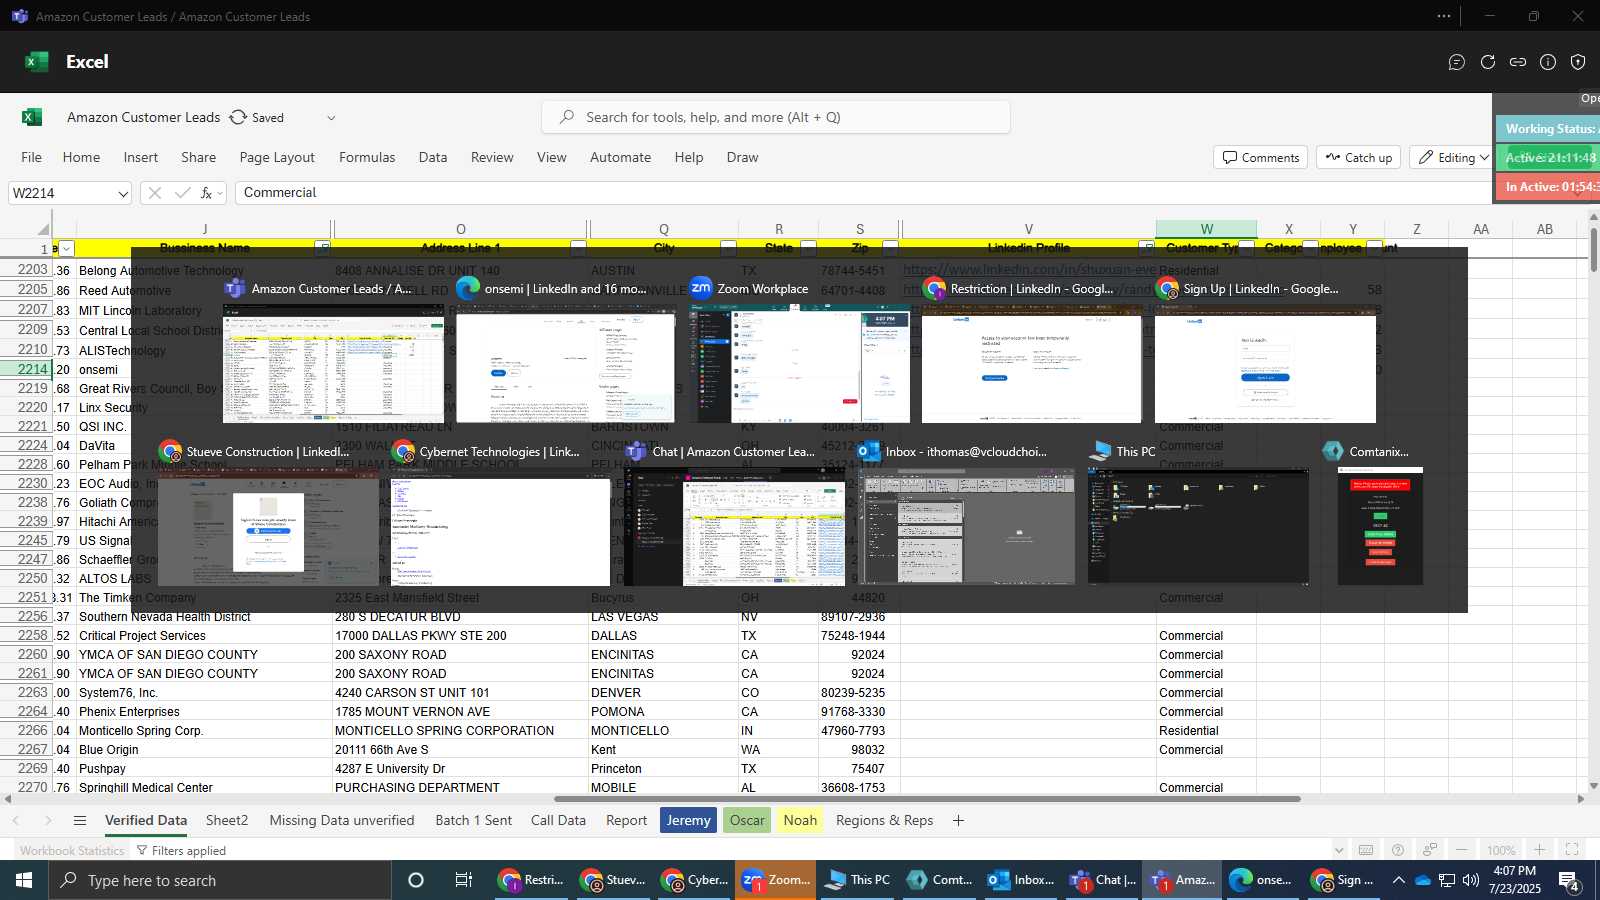Click Workbook Statistics in status bar
This screenshot has width=1600, height=900.
(72, 851)
